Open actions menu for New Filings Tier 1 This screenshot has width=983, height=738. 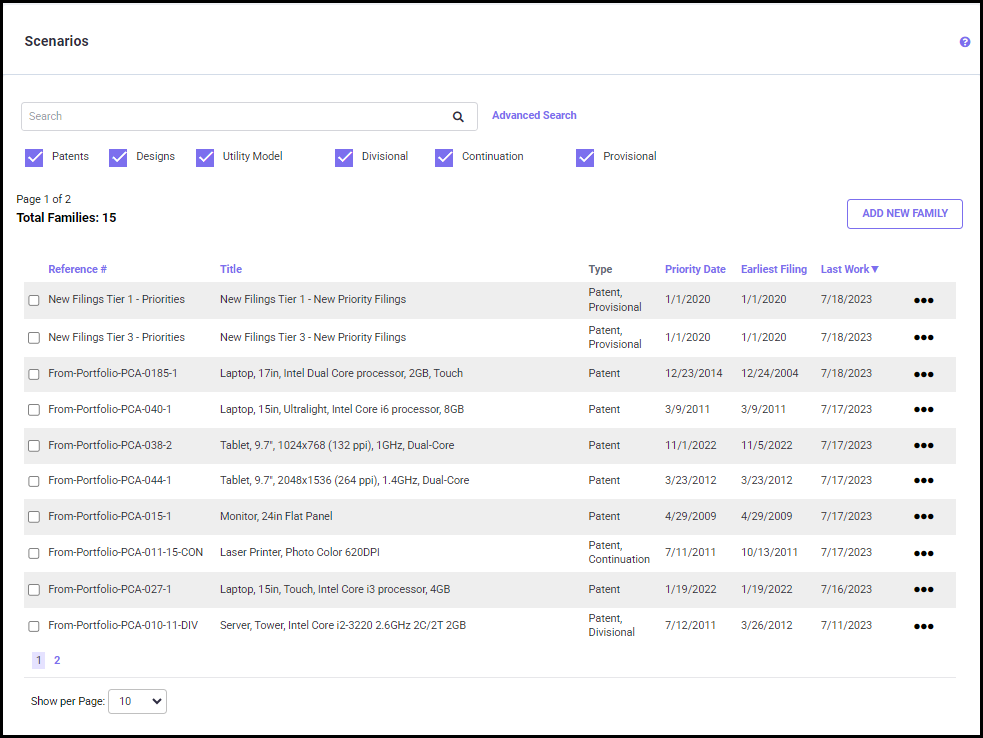(923, 300)
